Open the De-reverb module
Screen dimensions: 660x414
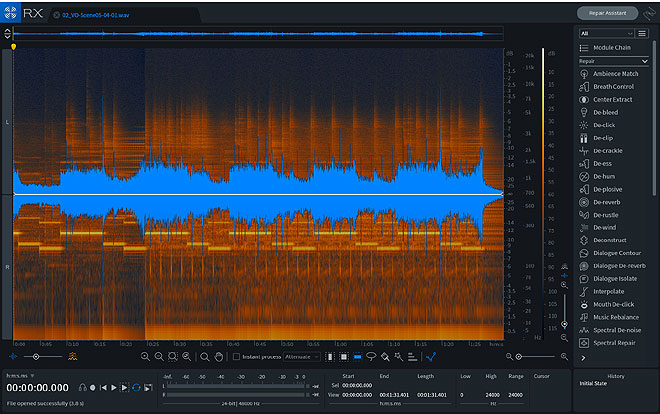(x=600, y=202)
